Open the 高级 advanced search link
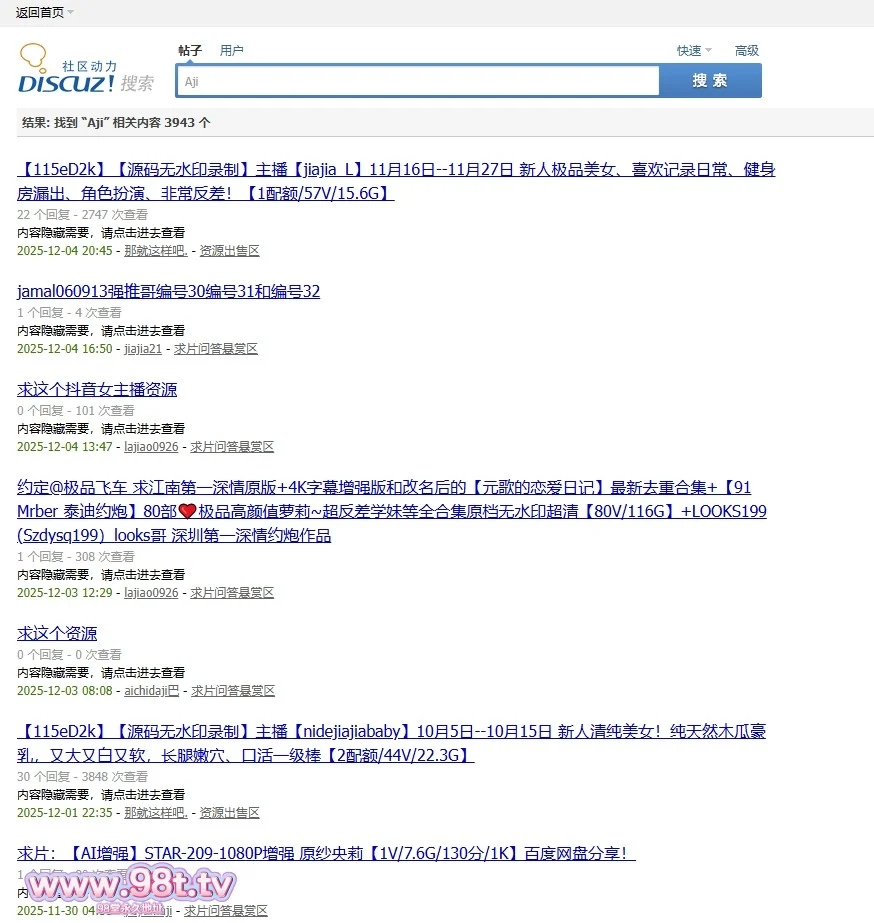This screenshot has width=874, height=923. pos(746,50)
